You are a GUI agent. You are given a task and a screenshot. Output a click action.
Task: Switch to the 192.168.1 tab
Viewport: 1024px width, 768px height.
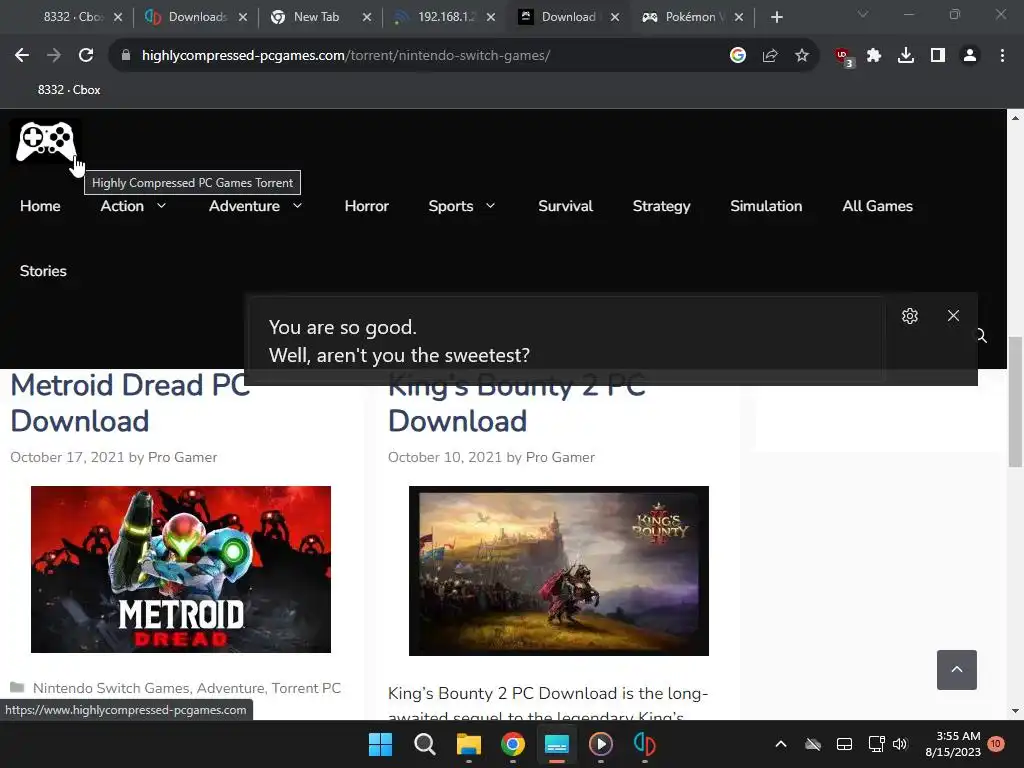(444, 17)
